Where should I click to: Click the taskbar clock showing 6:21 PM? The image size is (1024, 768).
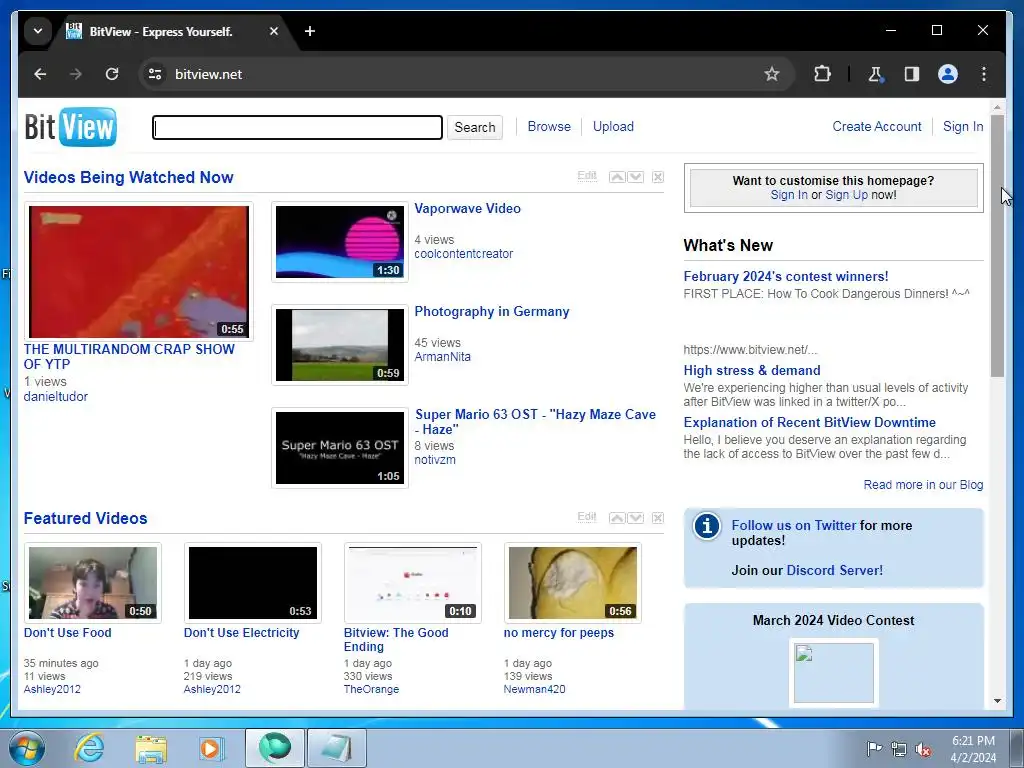pyautogui.click(x=973, y=749)
